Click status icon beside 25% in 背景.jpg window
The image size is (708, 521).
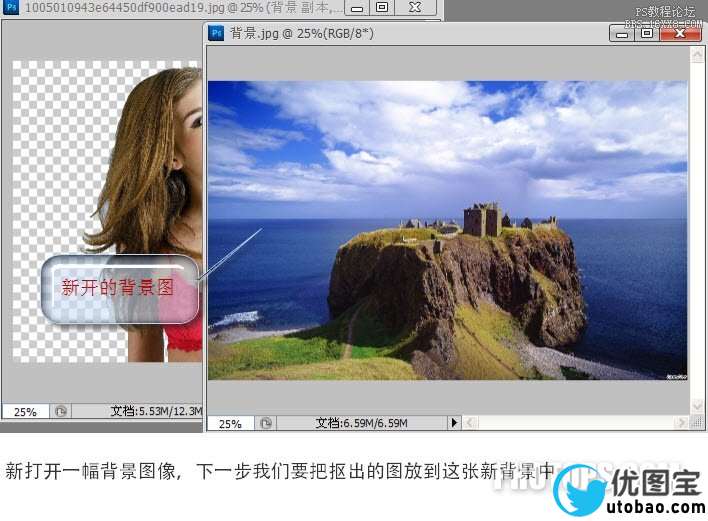pyautogui.click(x=266, y=423)
